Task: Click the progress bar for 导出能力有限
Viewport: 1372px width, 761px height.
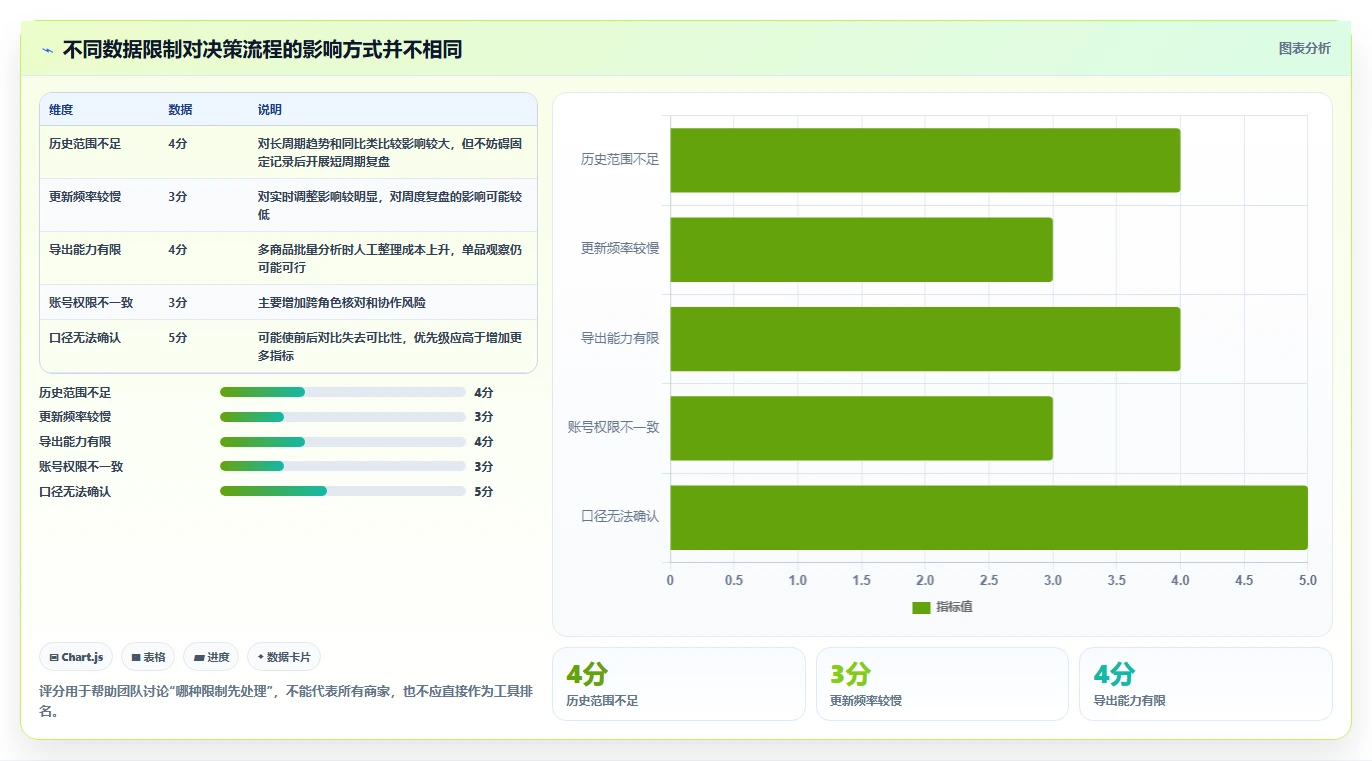Action: (x=343, y=442)
